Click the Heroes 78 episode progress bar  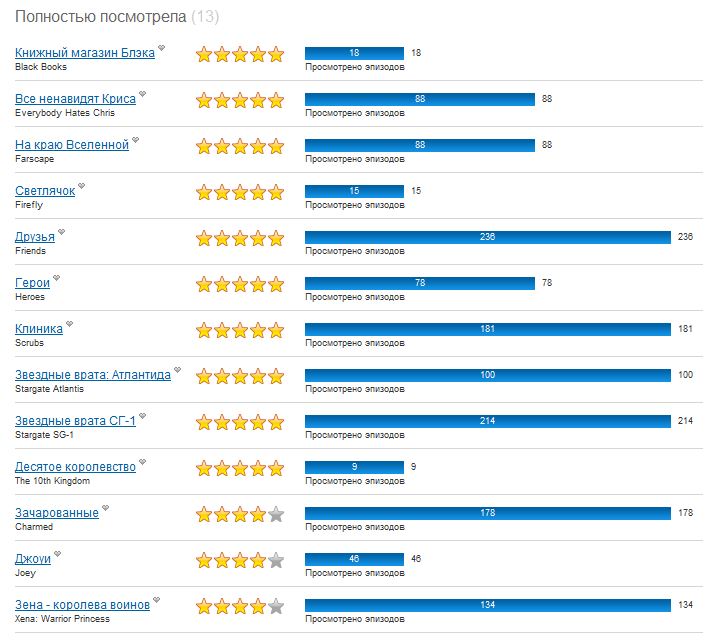pos(420,283)
